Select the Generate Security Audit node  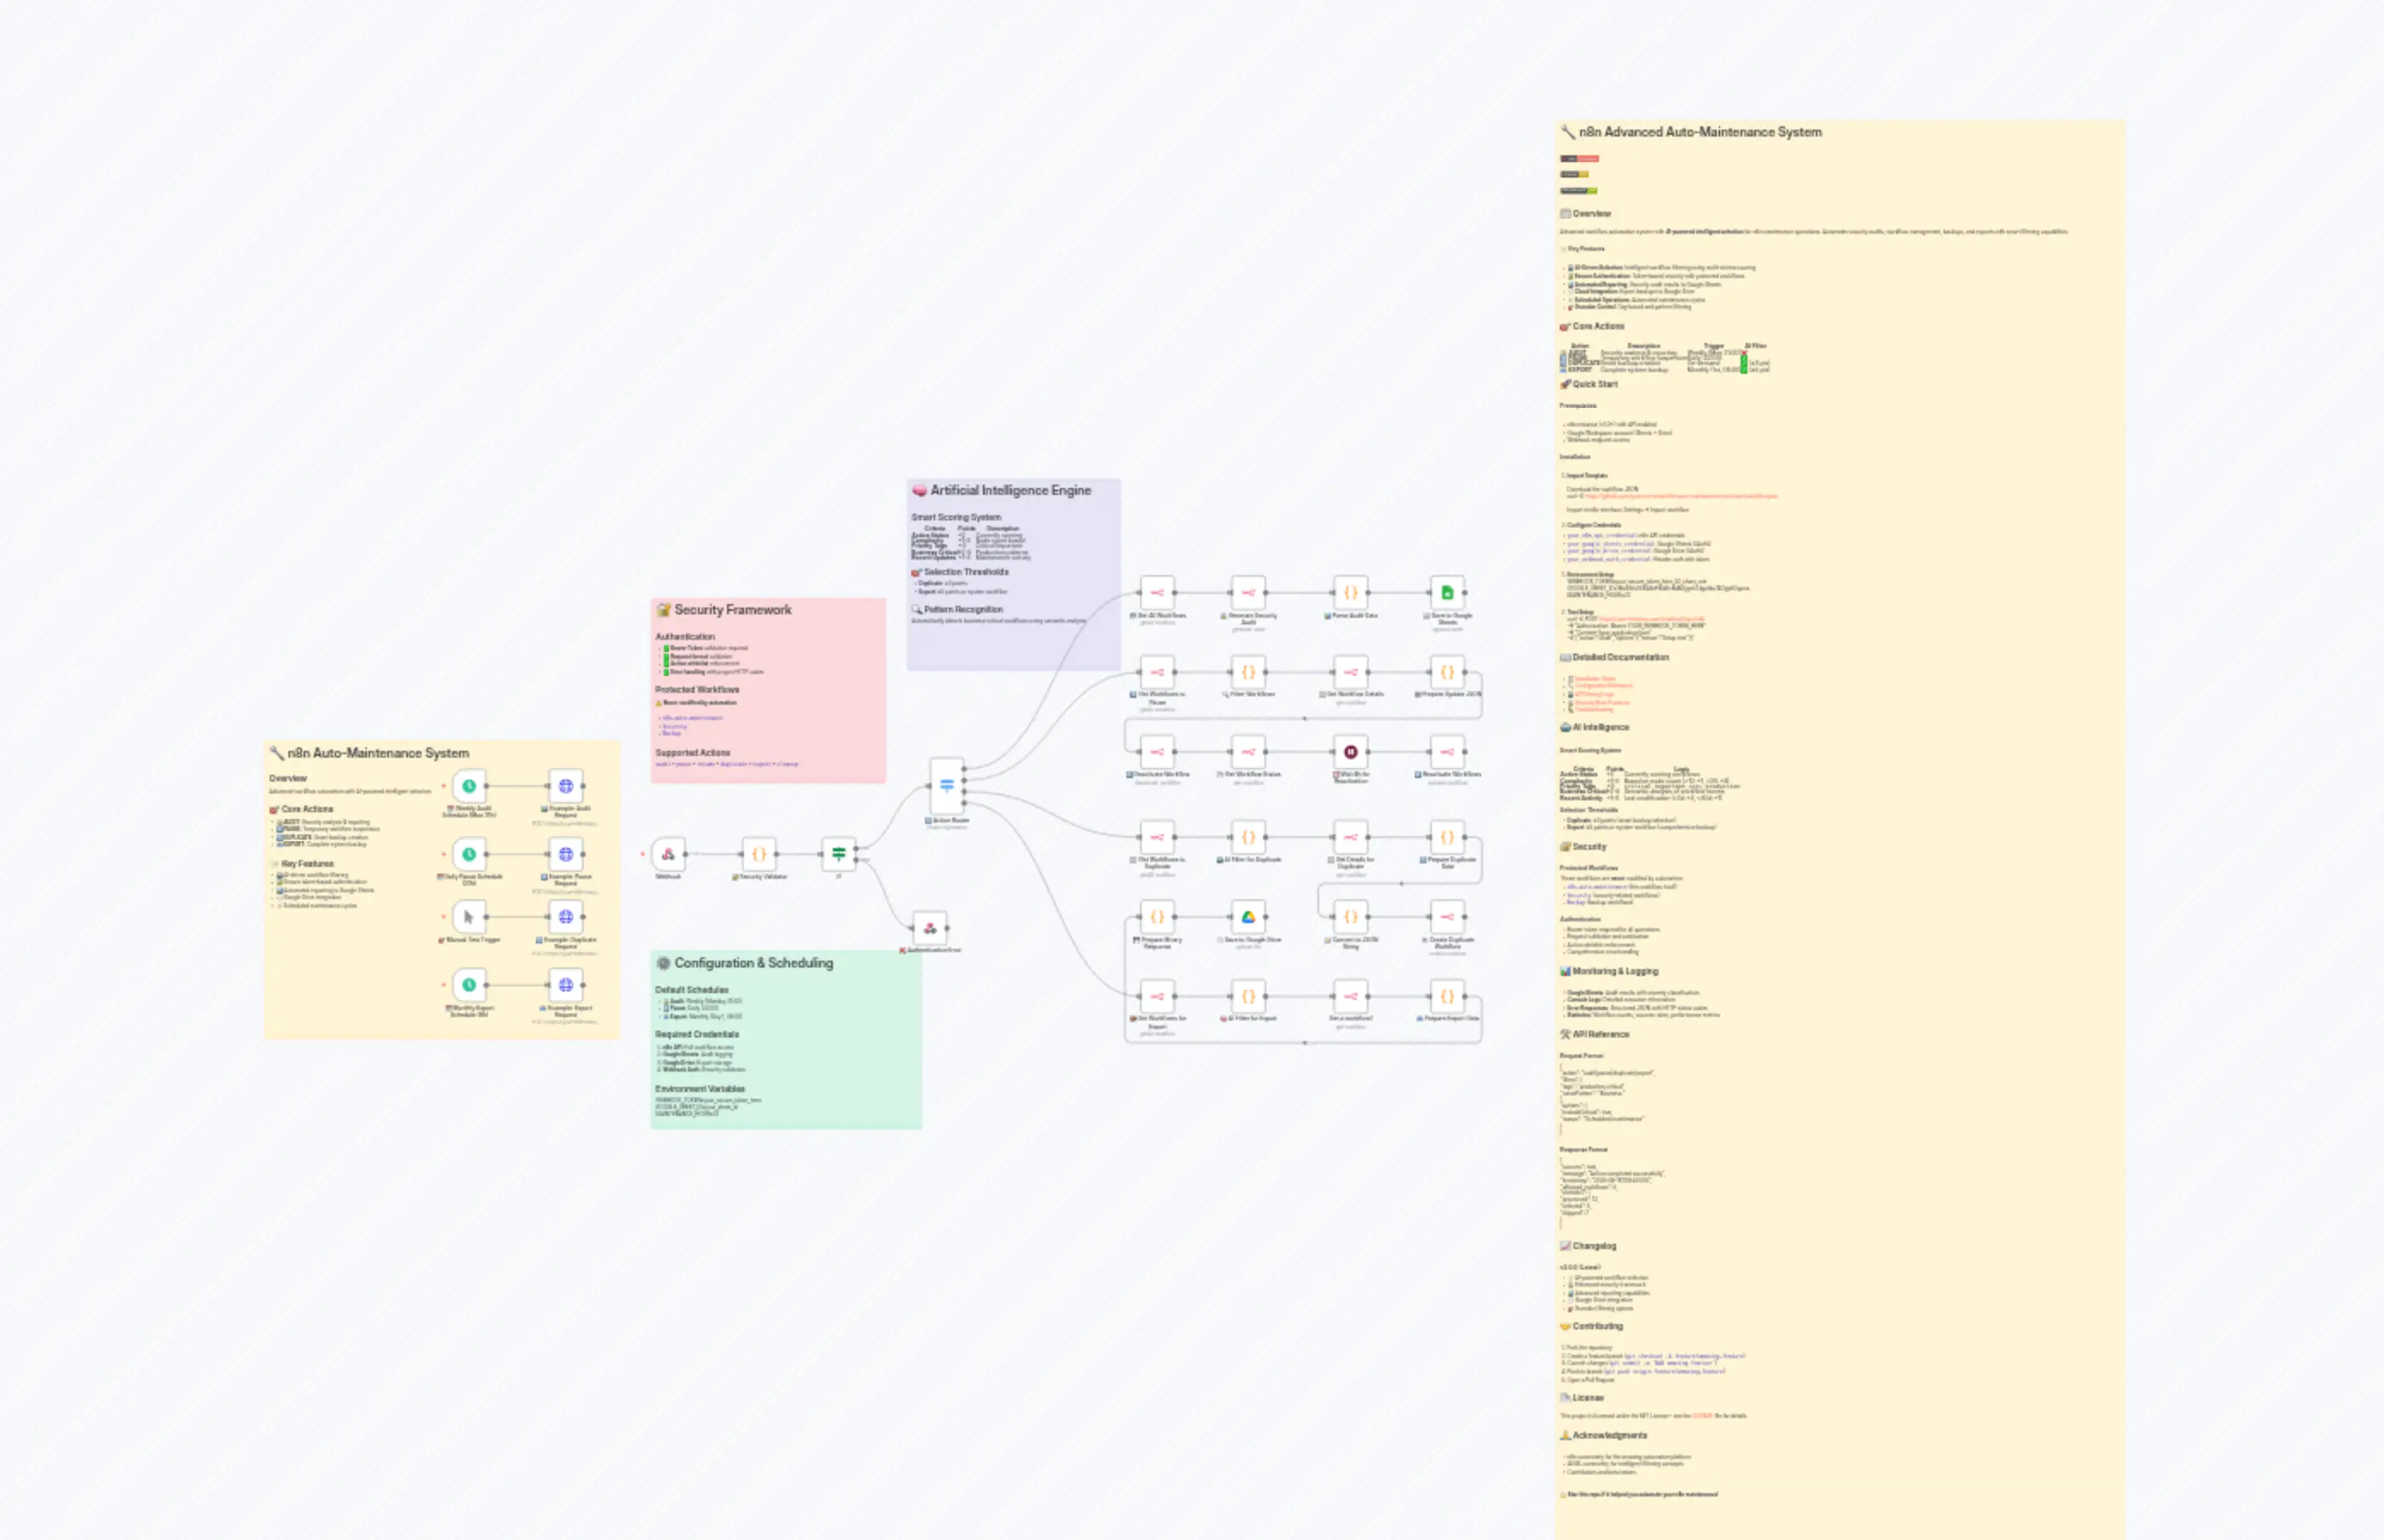click(1248, 592)
